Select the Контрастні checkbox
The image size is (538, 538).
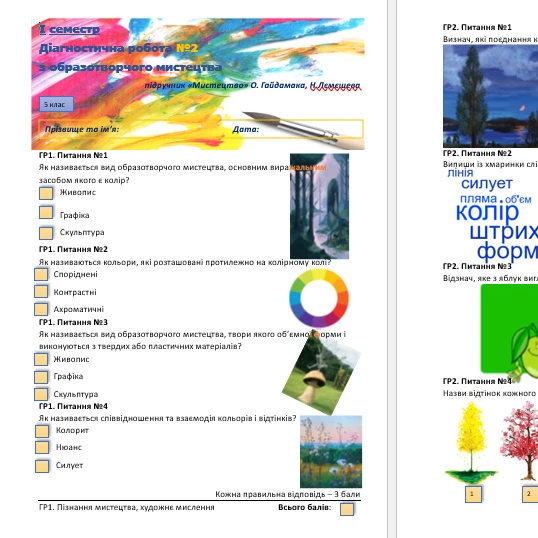coord(41,292)
